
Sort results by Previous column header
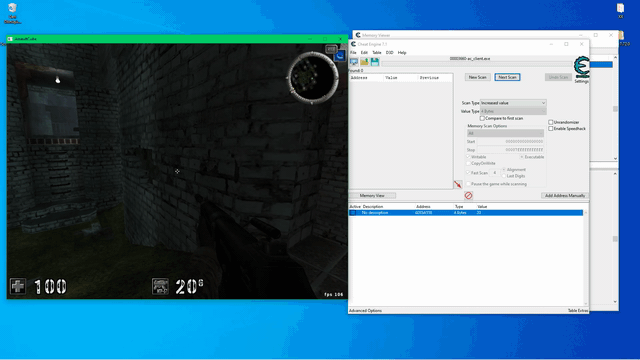click(435, 78)
